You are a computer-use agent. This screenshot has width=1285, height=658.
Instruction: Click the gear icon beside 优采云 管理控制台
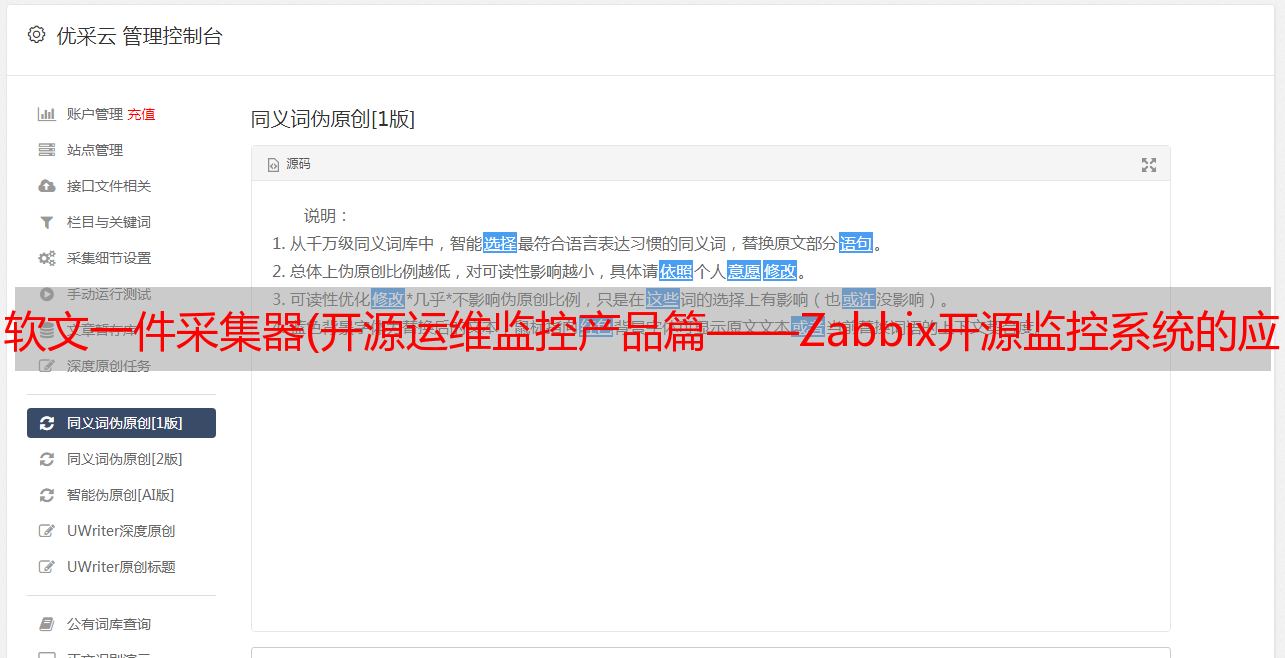[37, 35]
